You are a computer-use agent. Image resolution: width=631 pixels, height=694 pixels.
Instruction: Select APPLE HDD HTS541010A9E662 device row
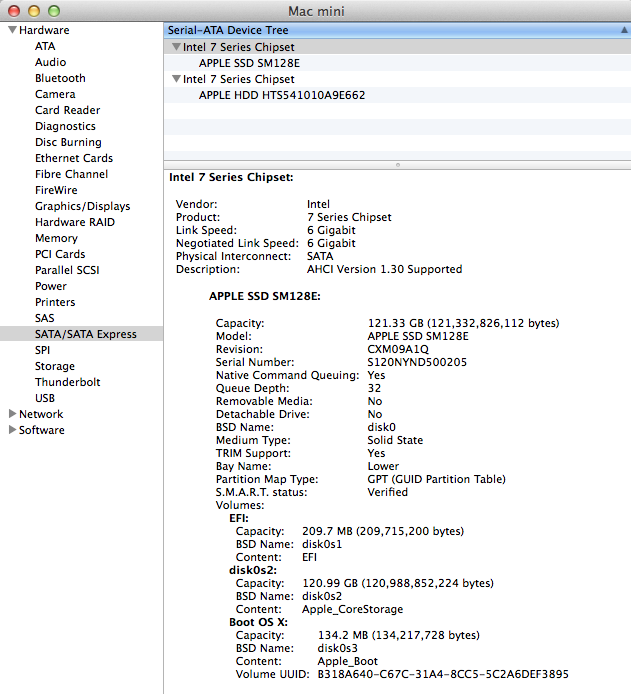click(397, 95)
